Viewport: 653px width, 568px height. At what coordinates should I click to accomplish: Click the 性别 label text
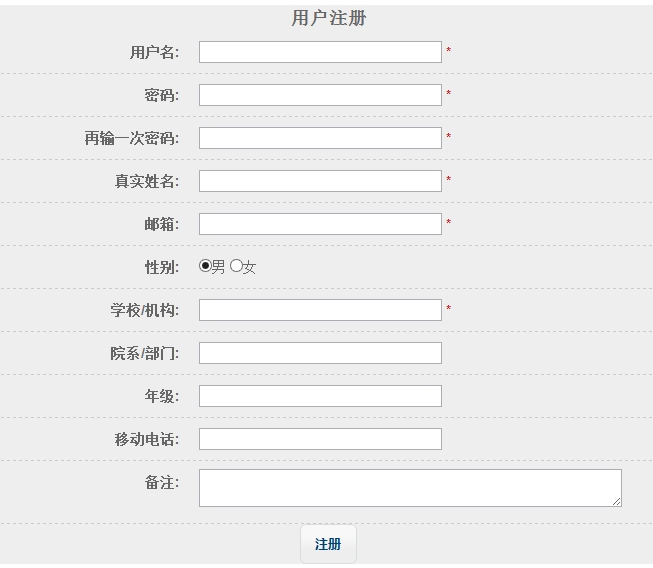click(x=161, y=267)
